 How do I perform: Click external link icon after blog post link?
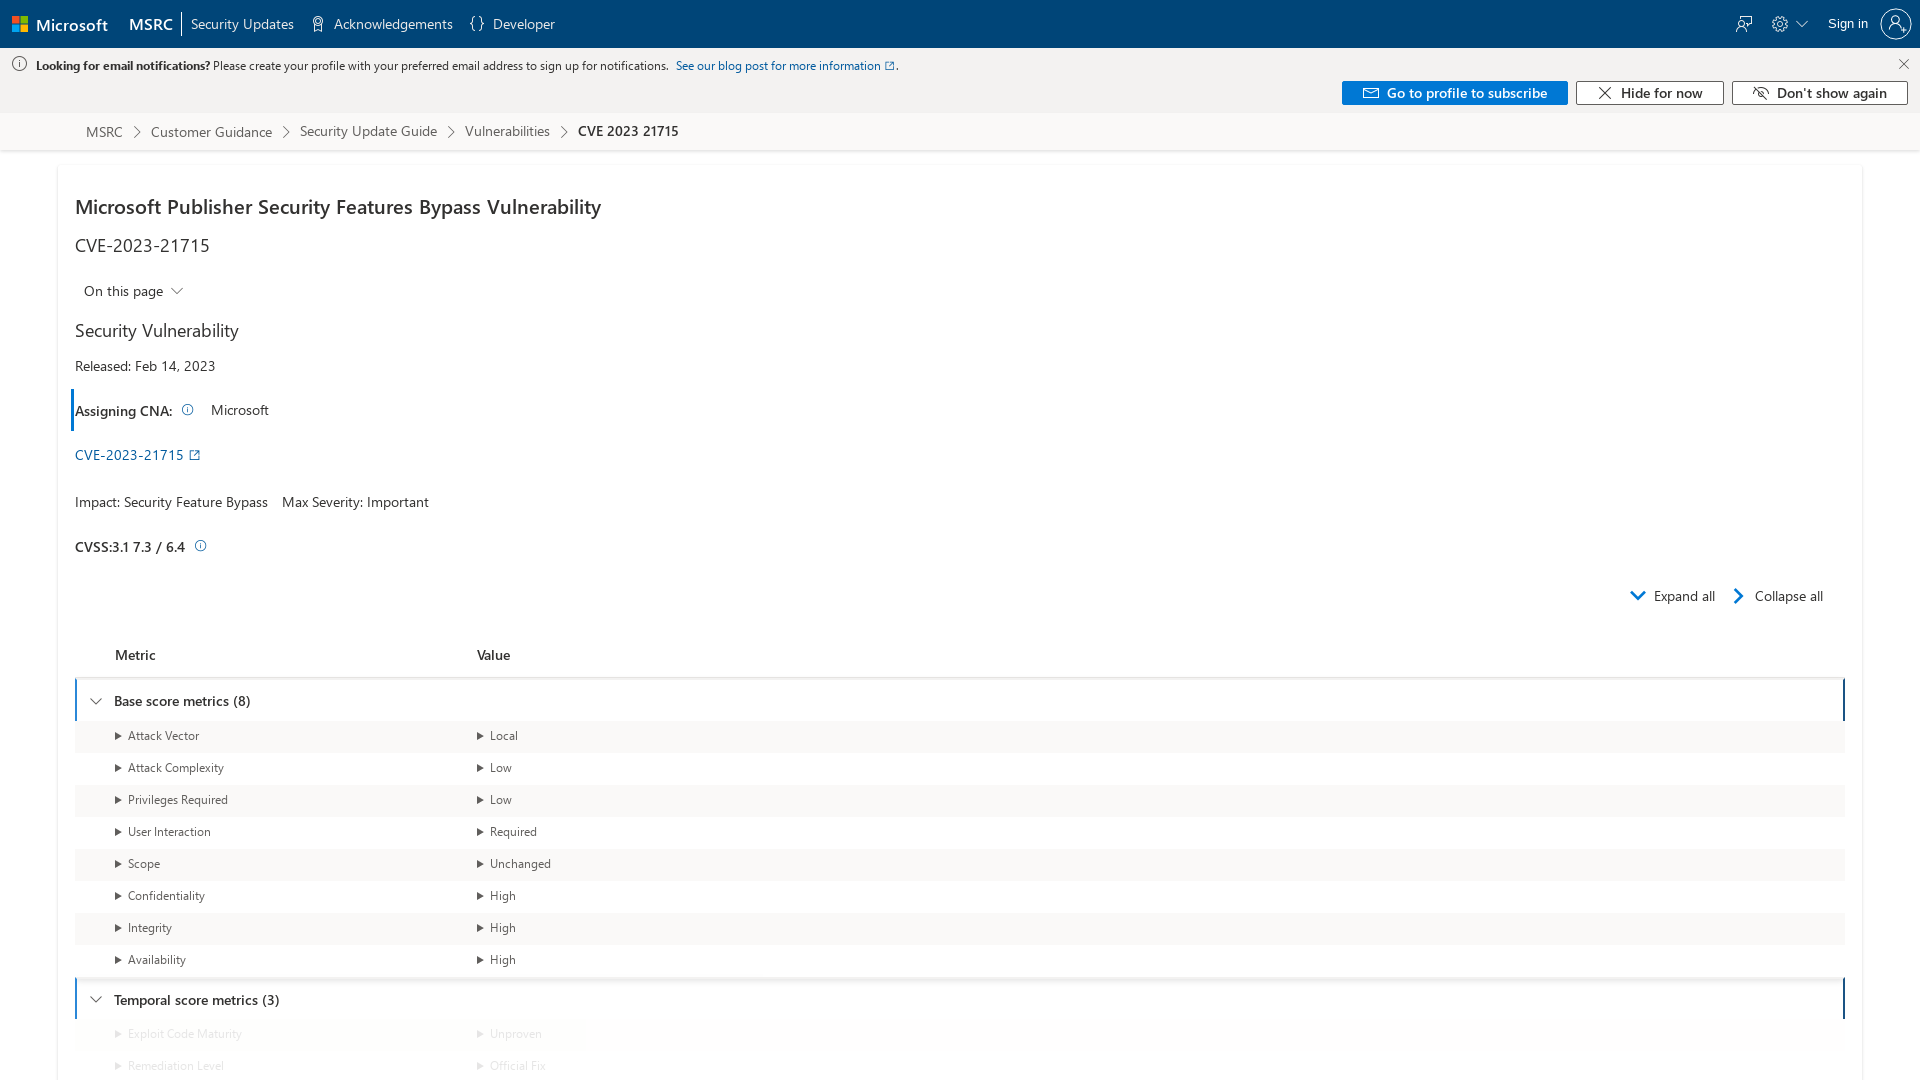pos(889,66)
